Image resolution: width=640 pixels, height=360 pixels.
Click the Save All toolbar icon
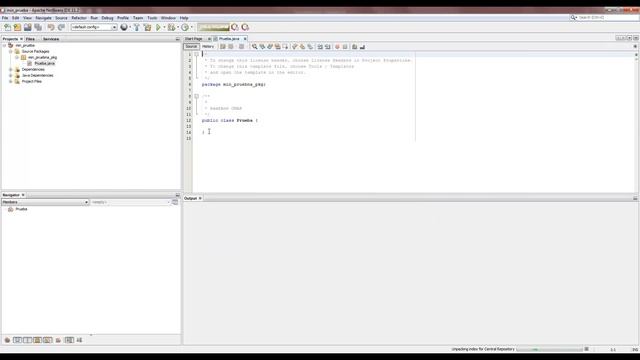pos(38,27)
